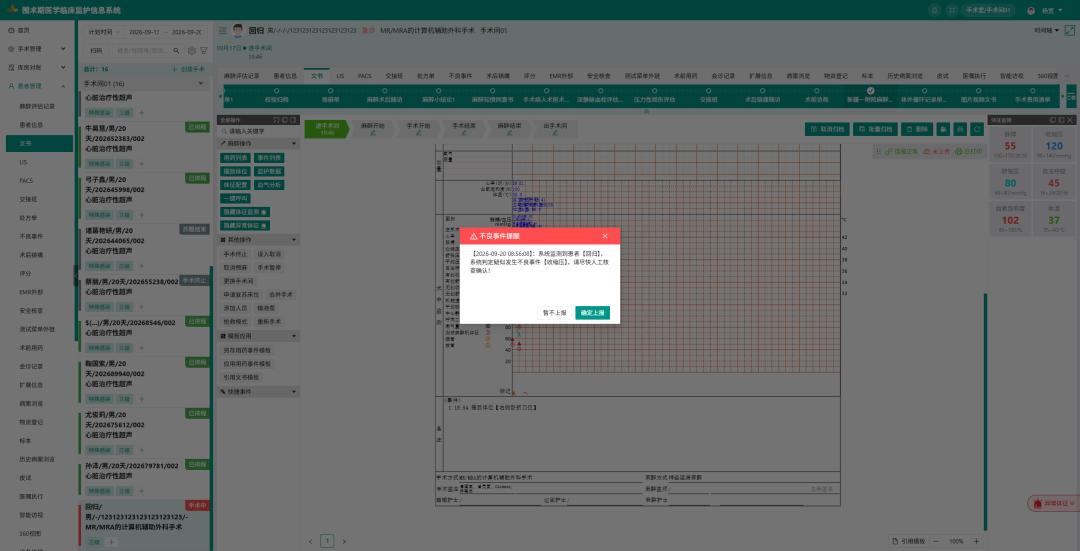Screen dimensions: 1080x551
Task: Click the 抢救模式 button
Action: click(x=235, y=322)
